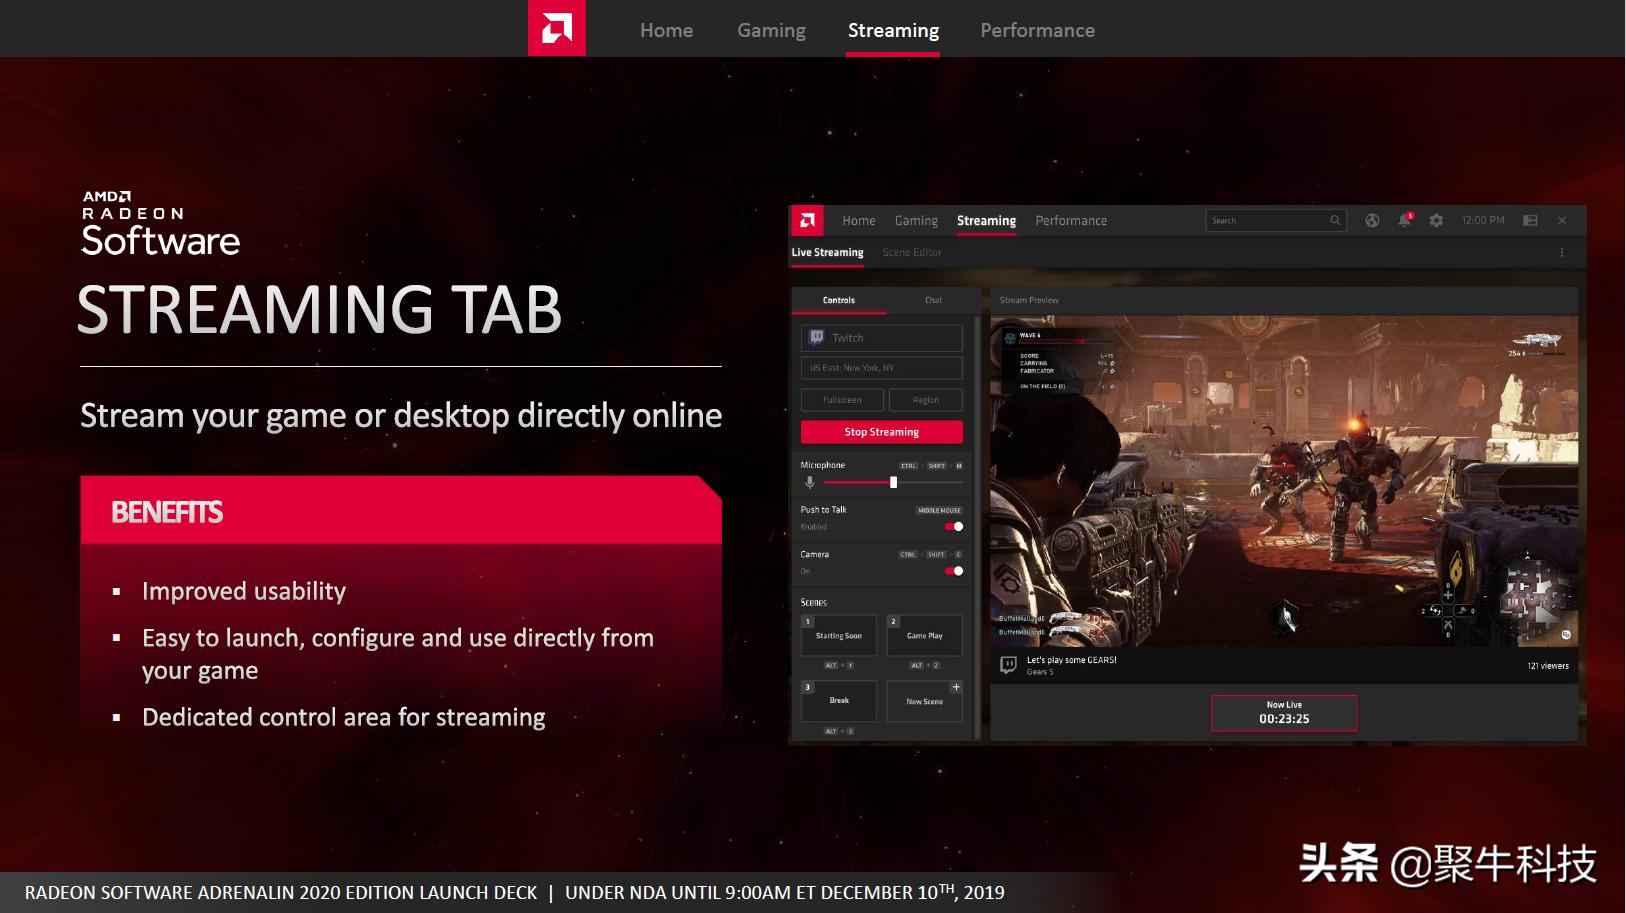Click the Stop Streaming button
Viewport: 1626px width, 913px height.
click(881, 432)
